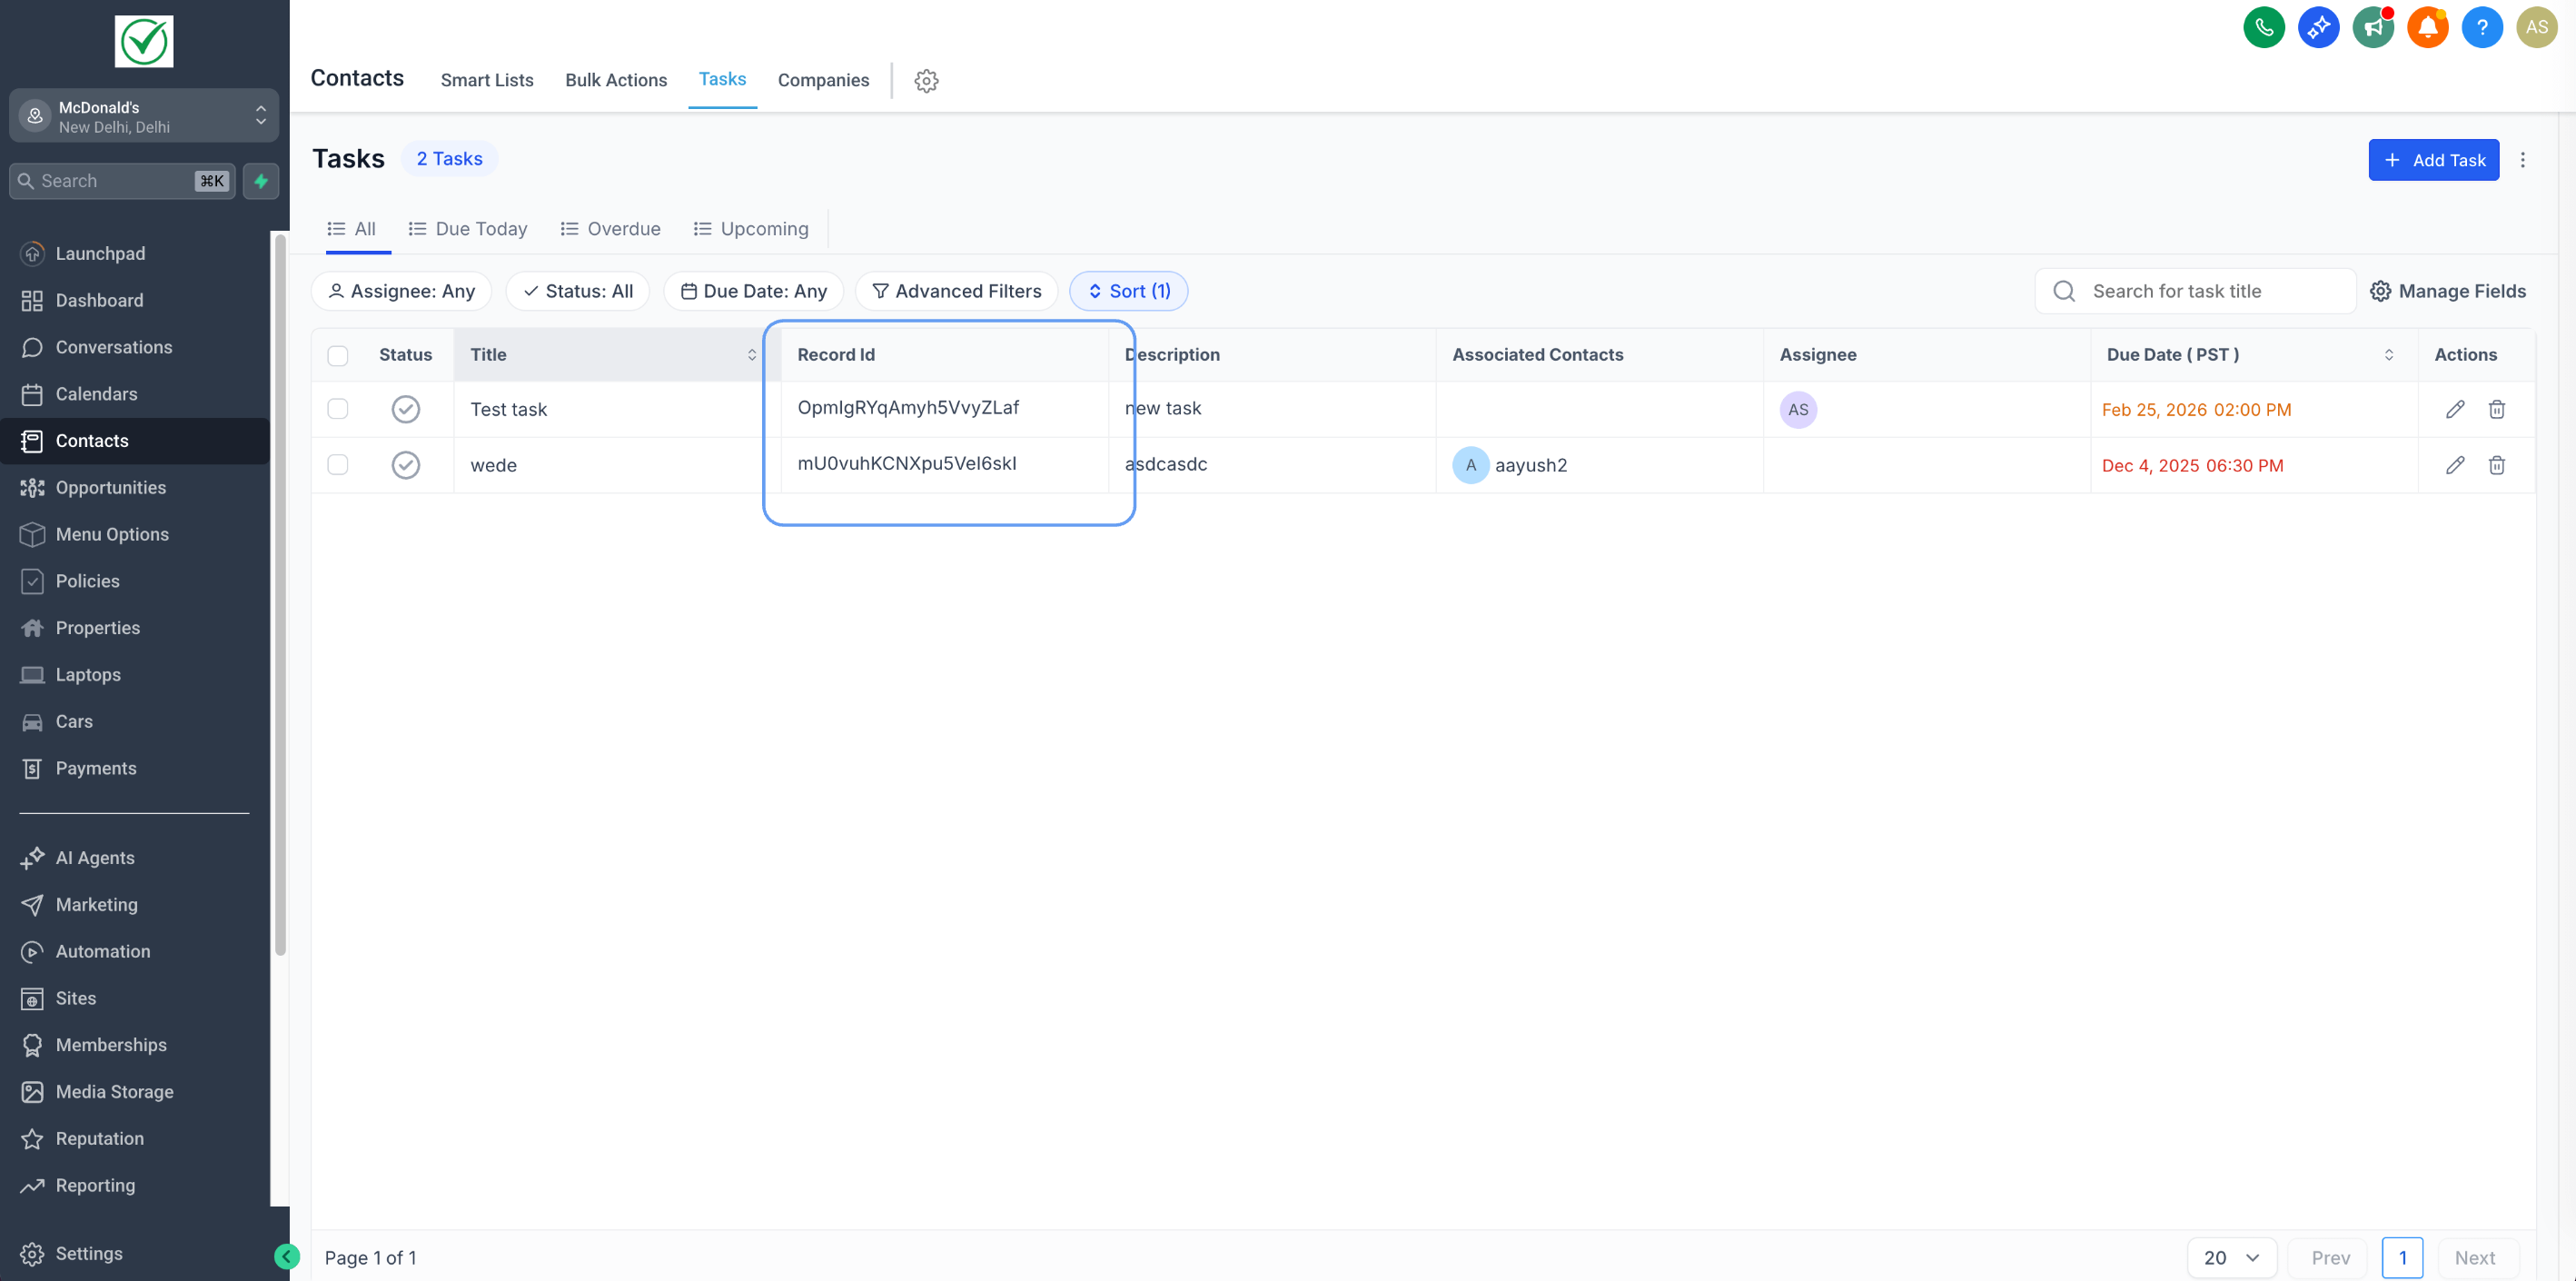
Task: Click the green lightning quick actions icon
Action: click(x=261, y=181)
